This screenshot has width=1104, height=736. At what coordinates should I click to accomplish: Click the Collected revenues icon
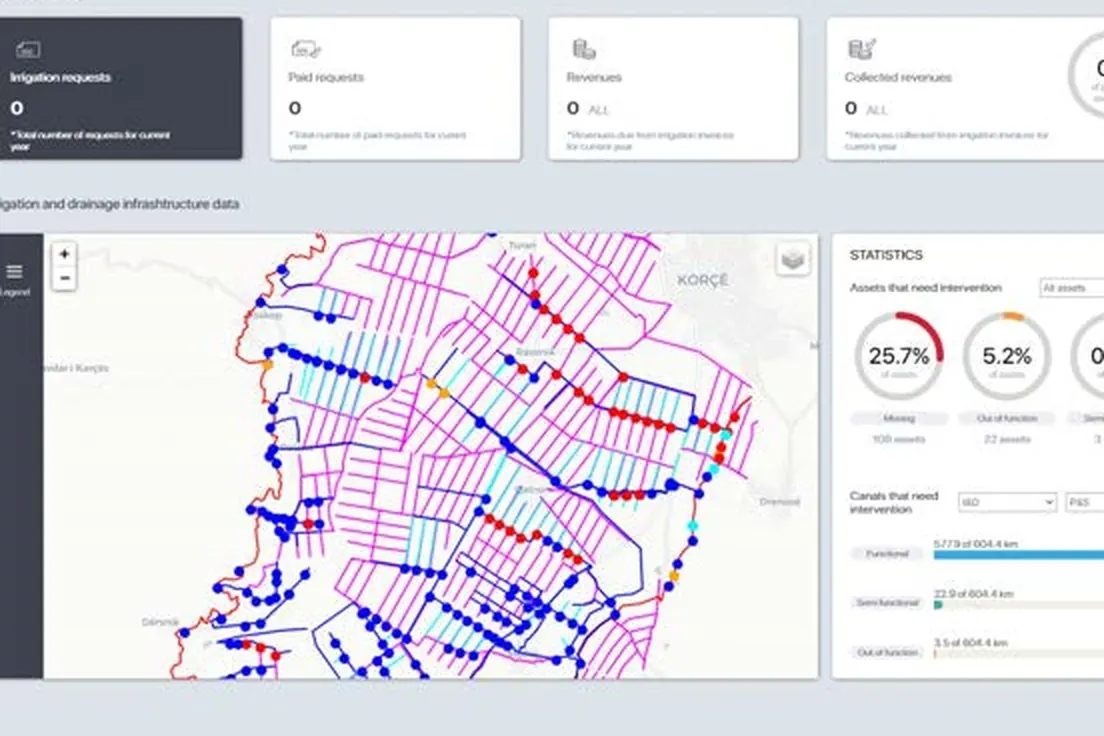862,49
